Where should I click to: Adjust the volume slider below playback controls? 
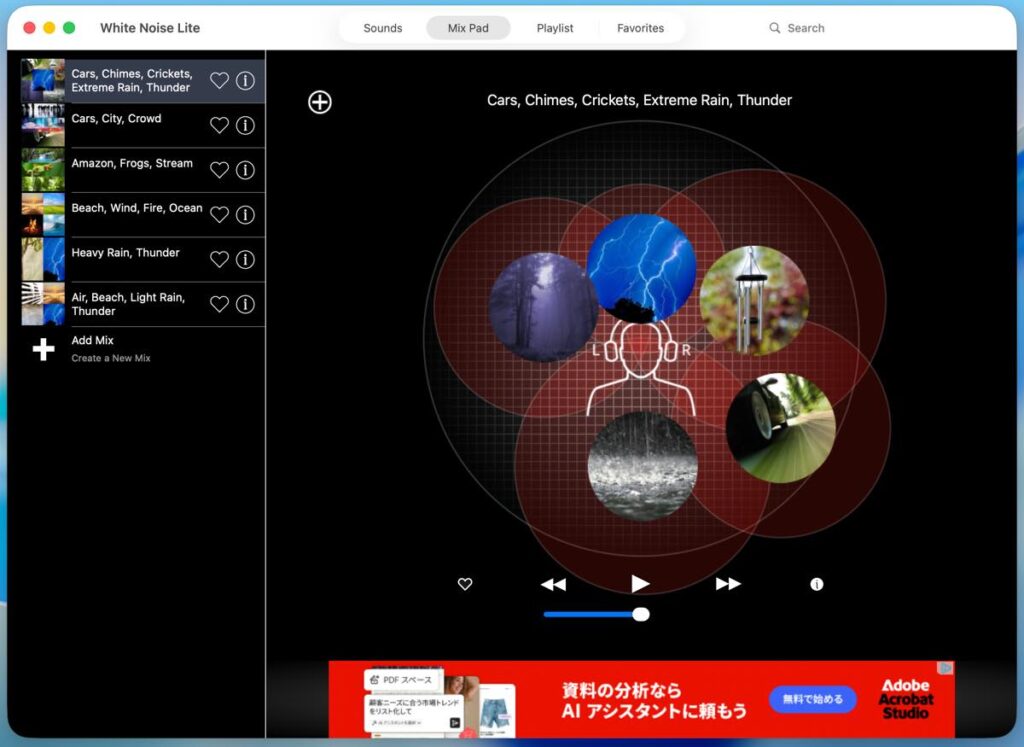641,614
